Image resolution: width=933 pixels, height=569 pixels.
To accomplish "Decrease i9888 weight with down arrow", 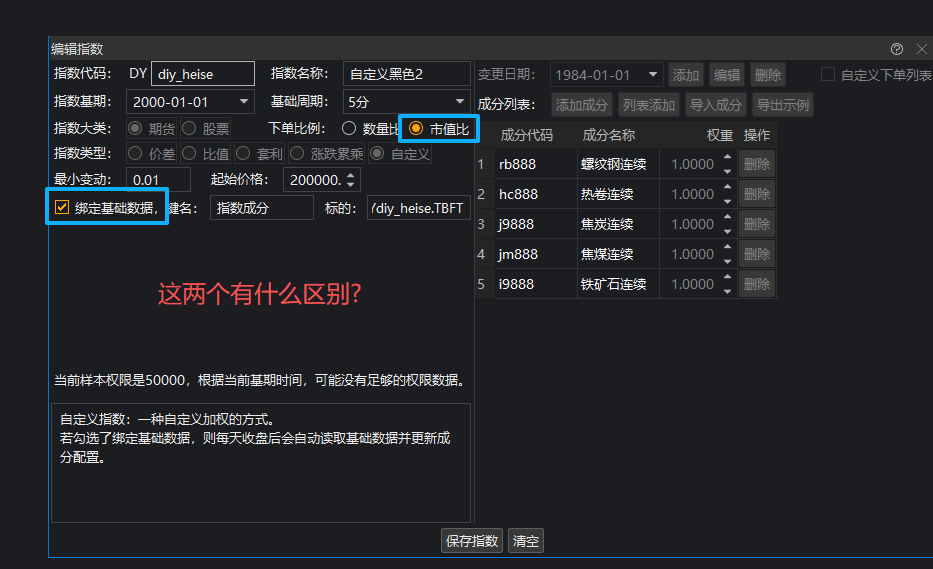I will (727, 290).
